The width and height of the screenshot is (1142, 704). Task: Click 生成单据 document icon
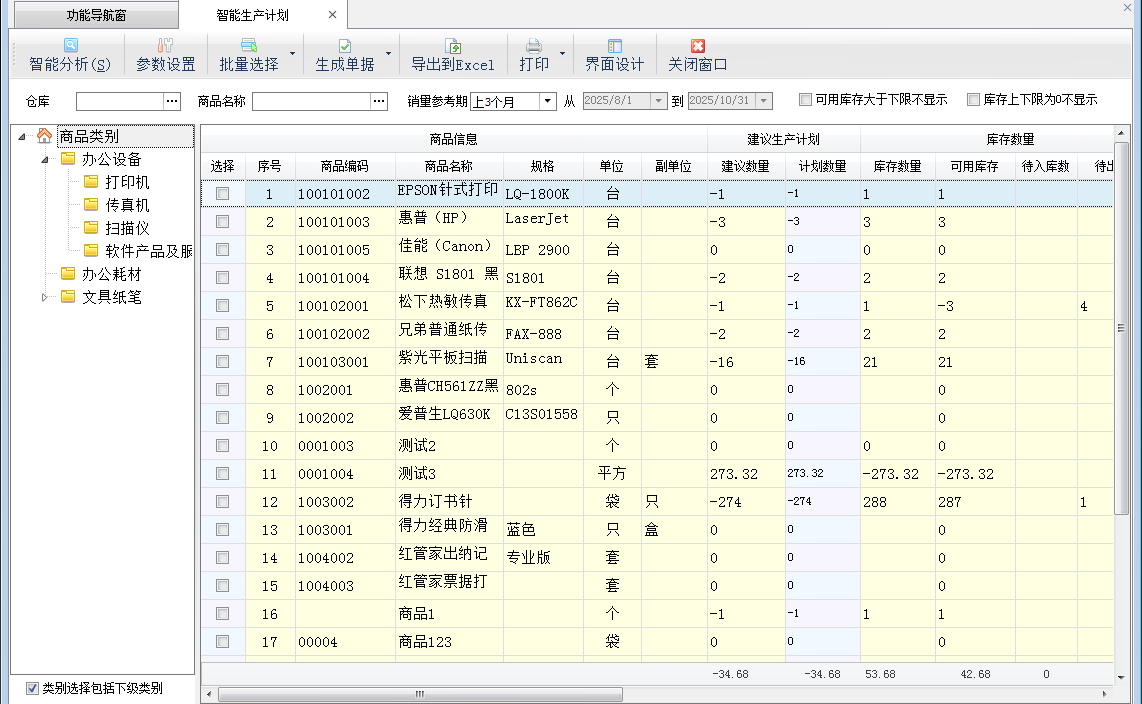pyautogui.click(x=344, y=46)
